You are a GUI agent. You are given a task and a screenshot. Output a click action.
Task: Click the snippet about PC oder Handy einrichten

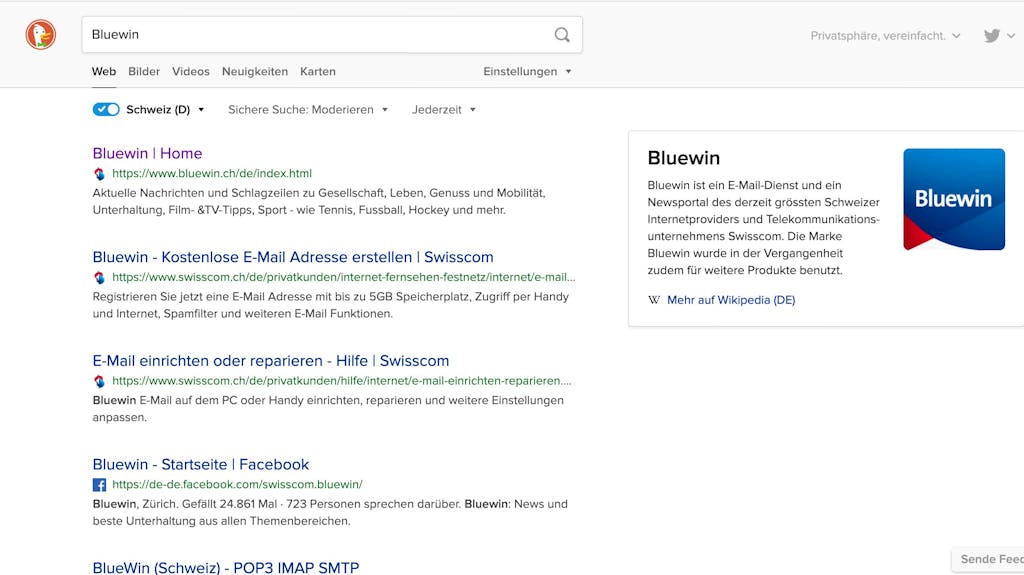(x=328, y=408)
